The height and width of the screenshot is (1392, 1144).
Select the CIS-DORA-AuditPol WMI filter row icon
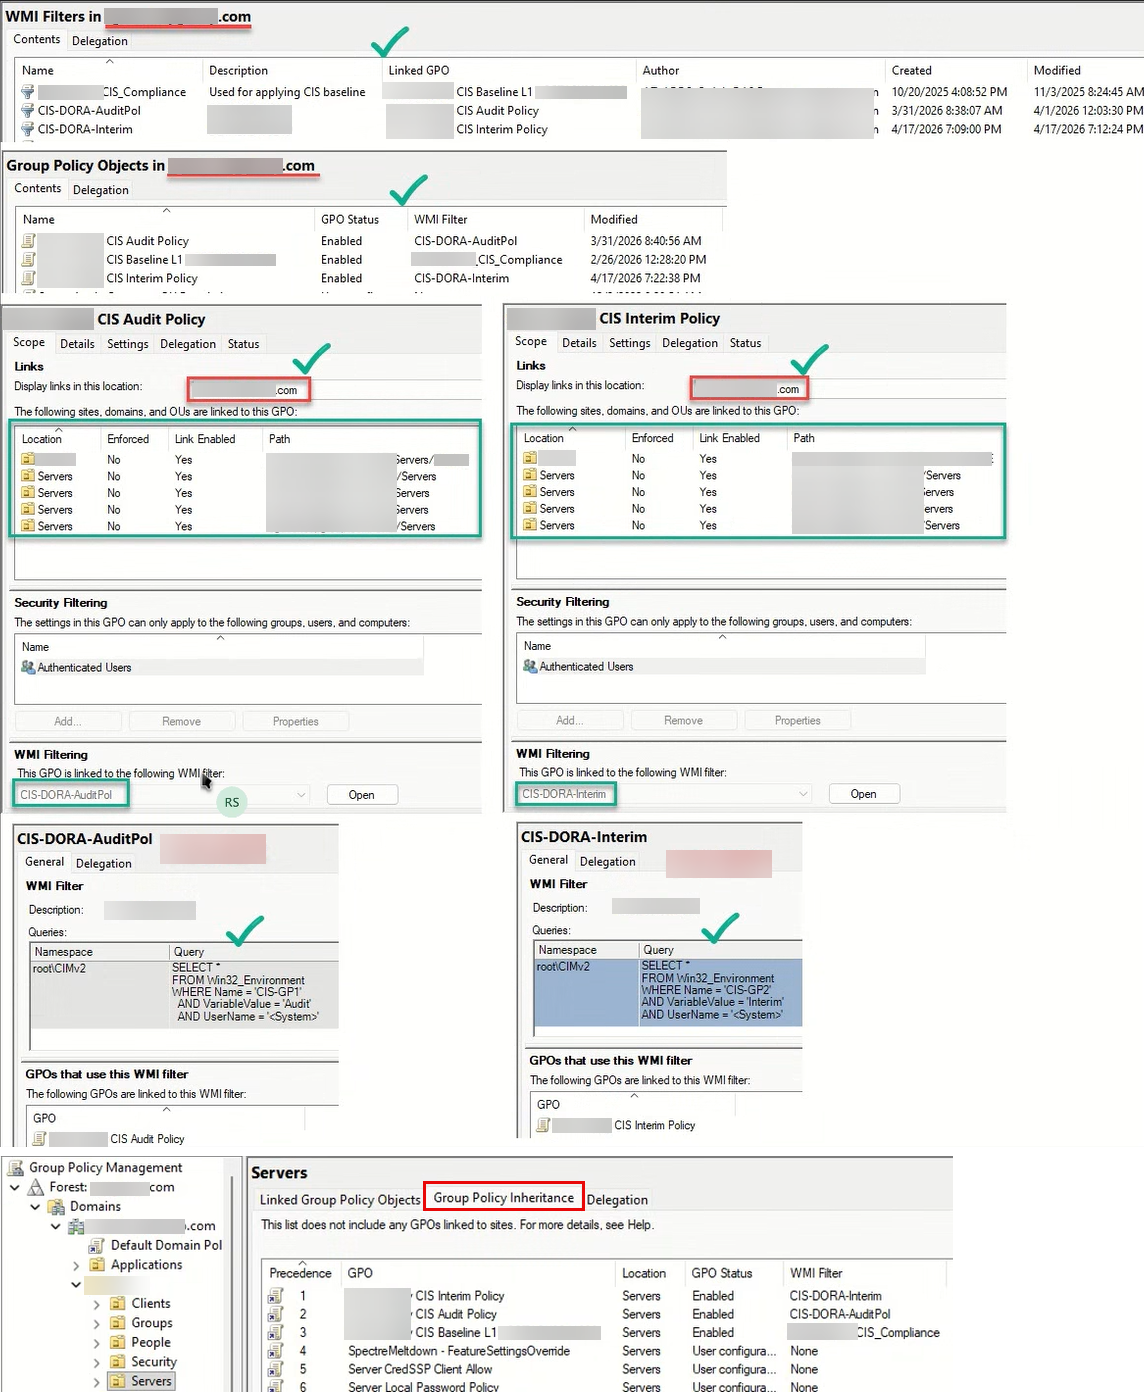(x=28, y=111)
